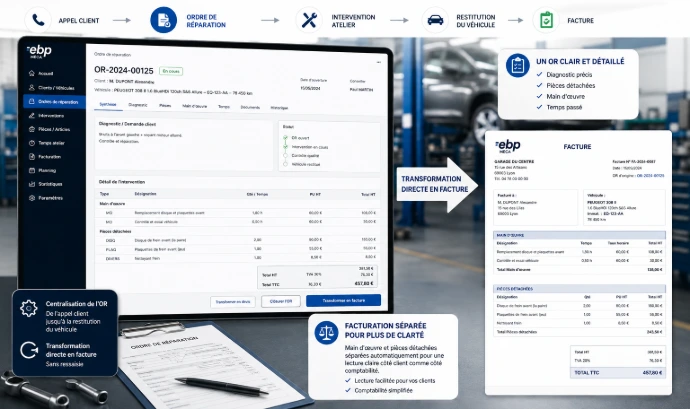The height and width of the screenshot is (409, 690).
Task: Open Planning via its calendar icon
Action: (32, 170)
